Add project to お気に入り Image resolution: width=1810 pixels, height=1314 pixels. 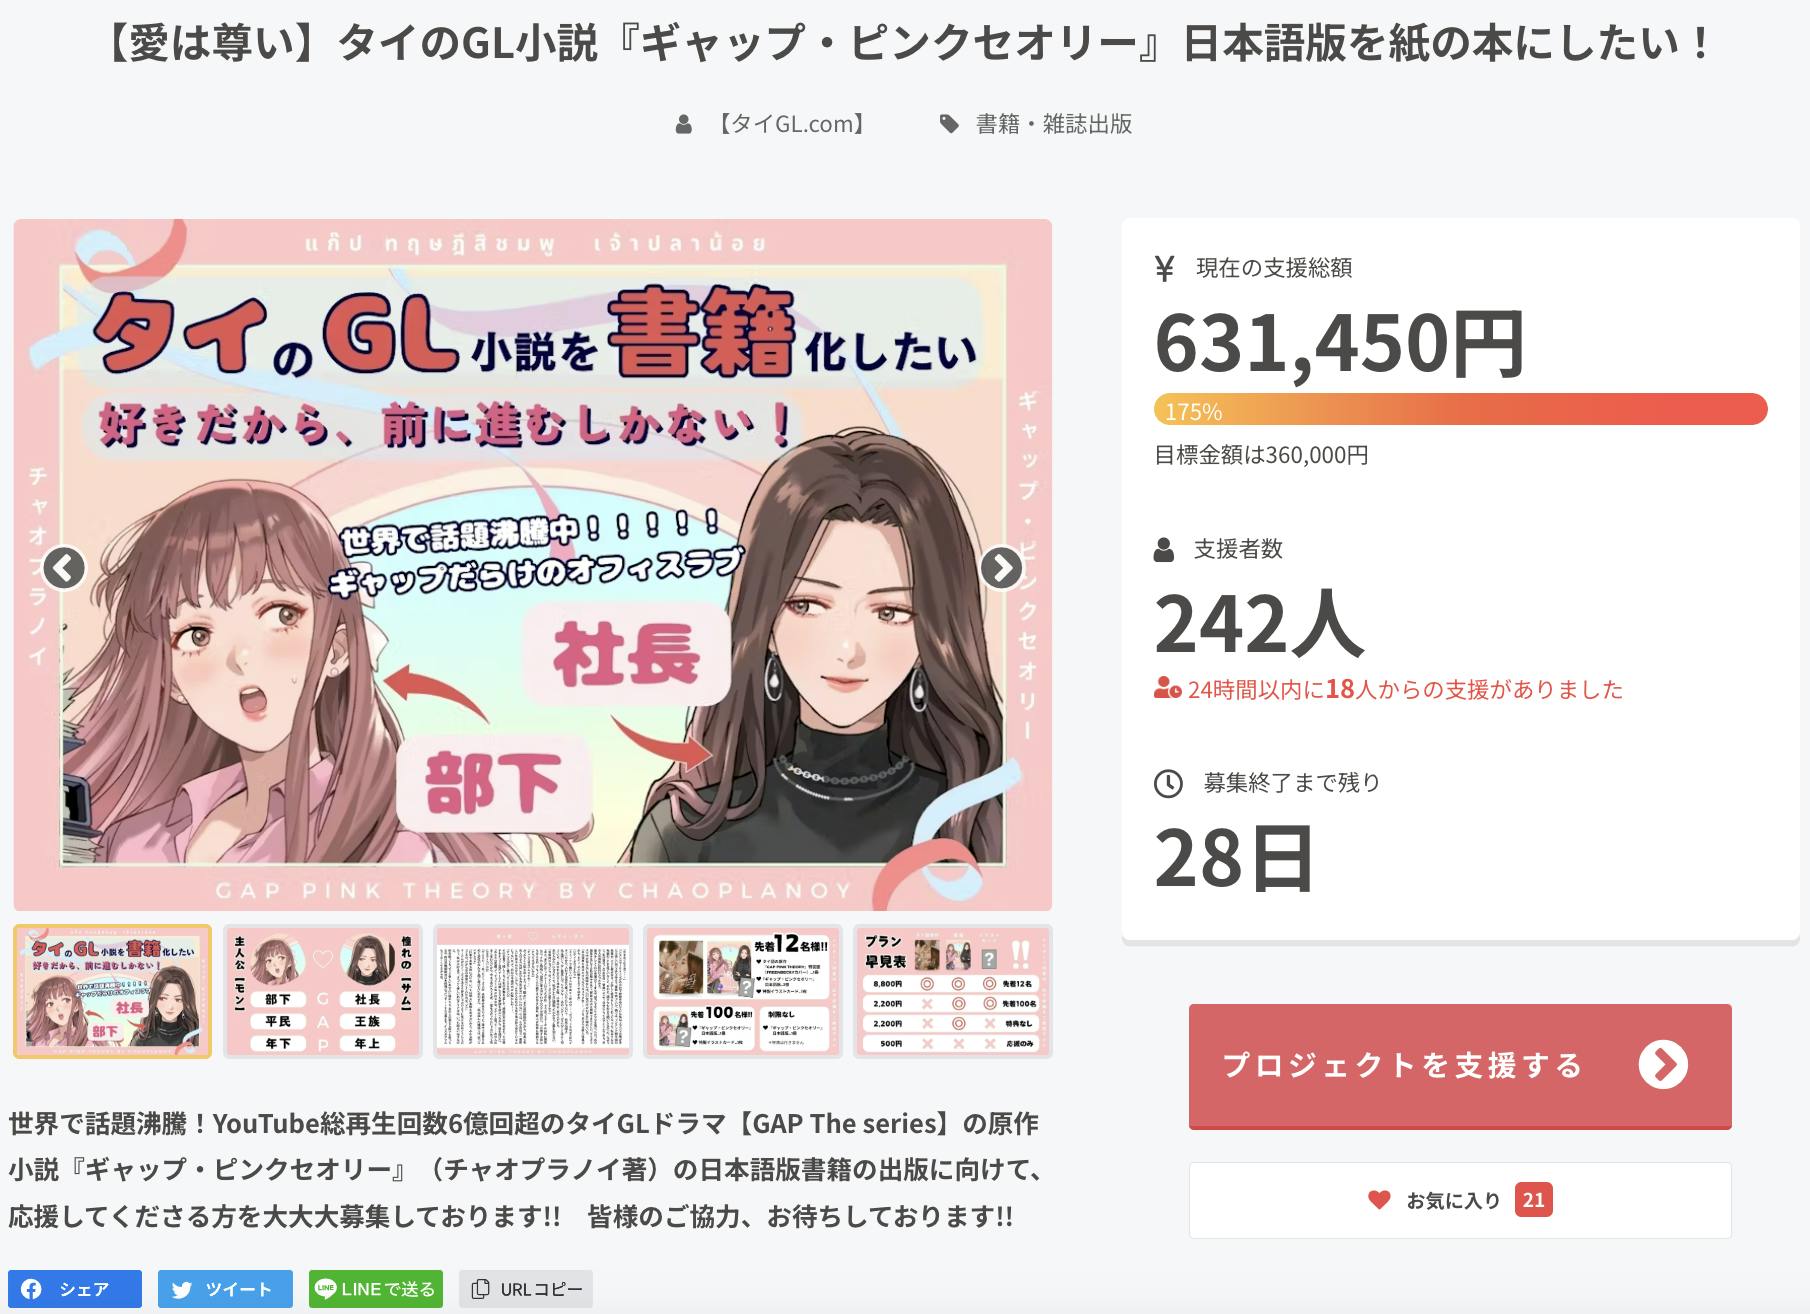tap(1460, 1200)
